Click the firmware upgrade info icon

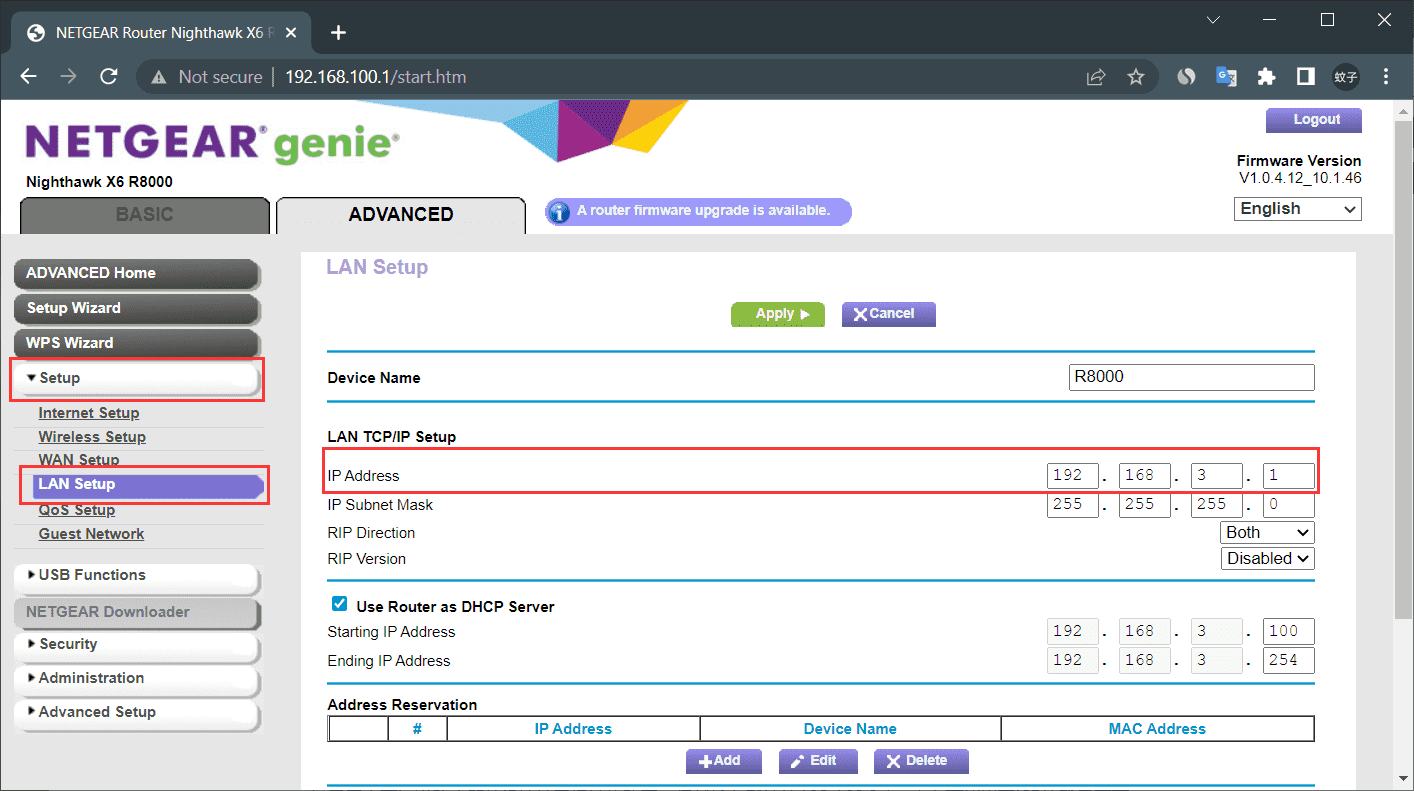click(x=561, y=212)
